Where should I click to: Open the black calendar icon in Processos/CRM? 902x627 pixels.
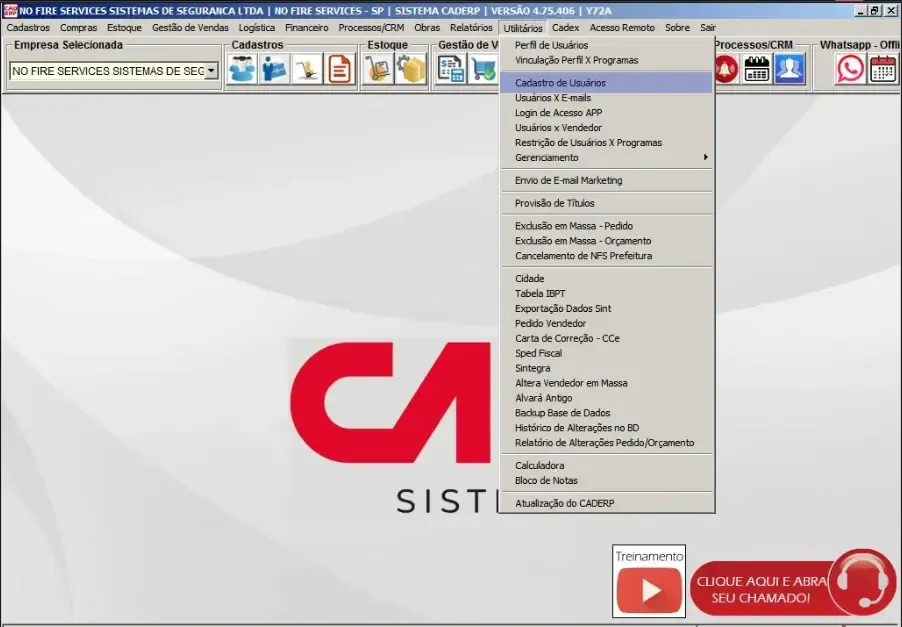(757, 70)
